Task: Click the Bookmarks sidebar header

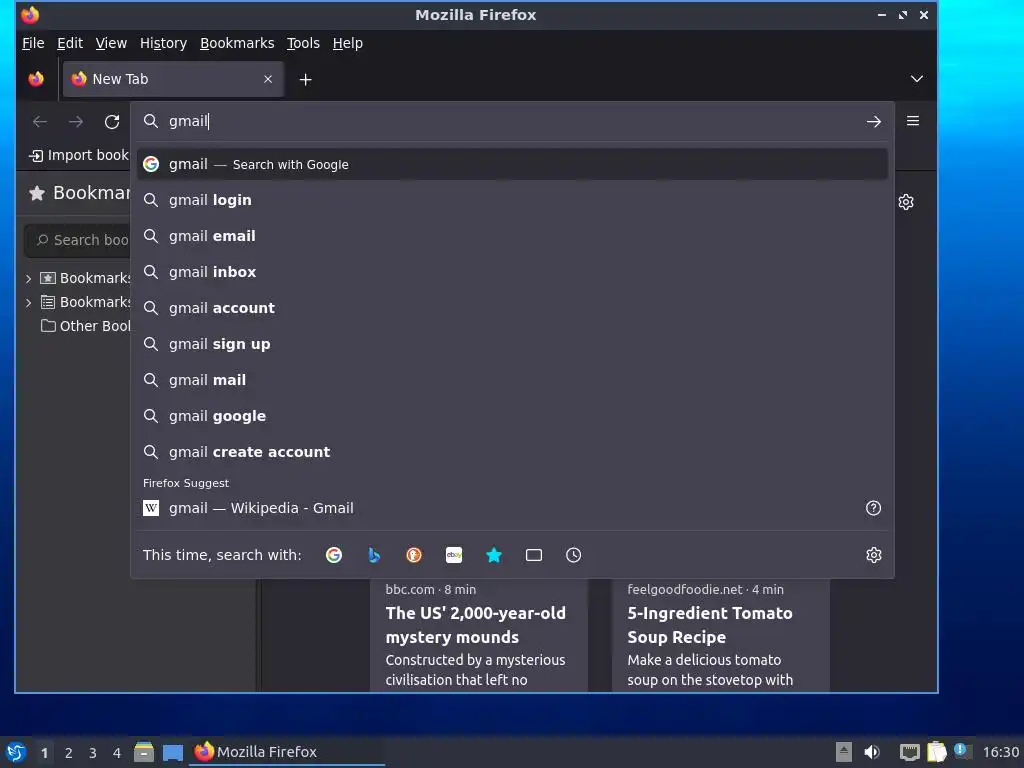Action: (x=78, y=193)
